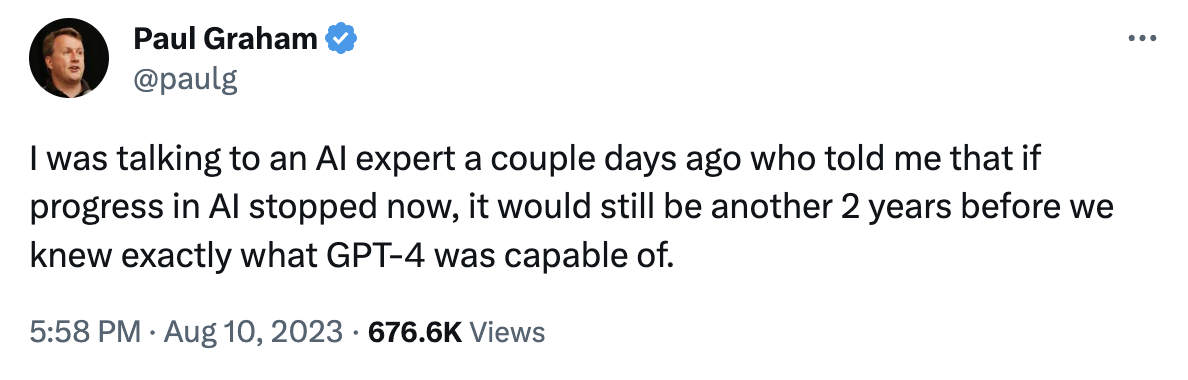Open Paul Graham's profile picture
The width and height of the screenshot is (1188, 380).
point(69,58)
